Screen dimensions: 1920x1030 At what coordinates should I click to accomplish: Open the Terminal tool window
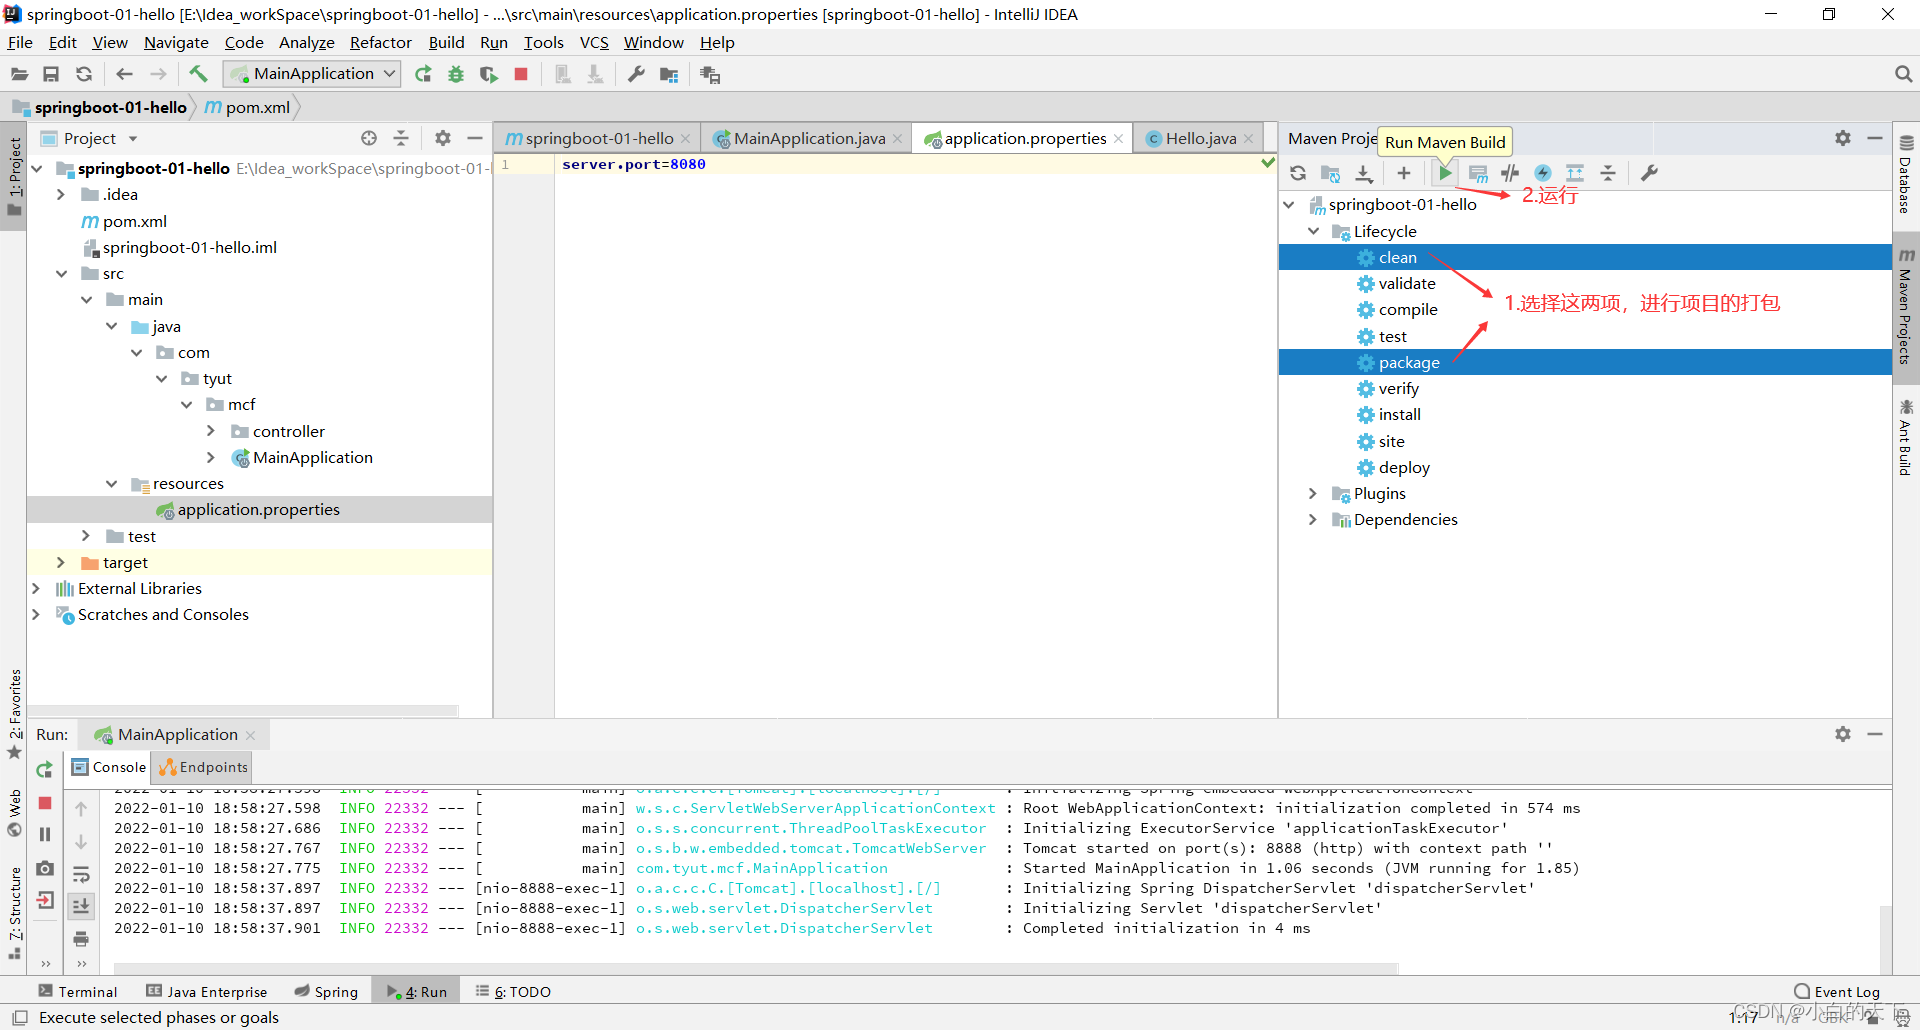pyautogui.click(x=78, y=992)
